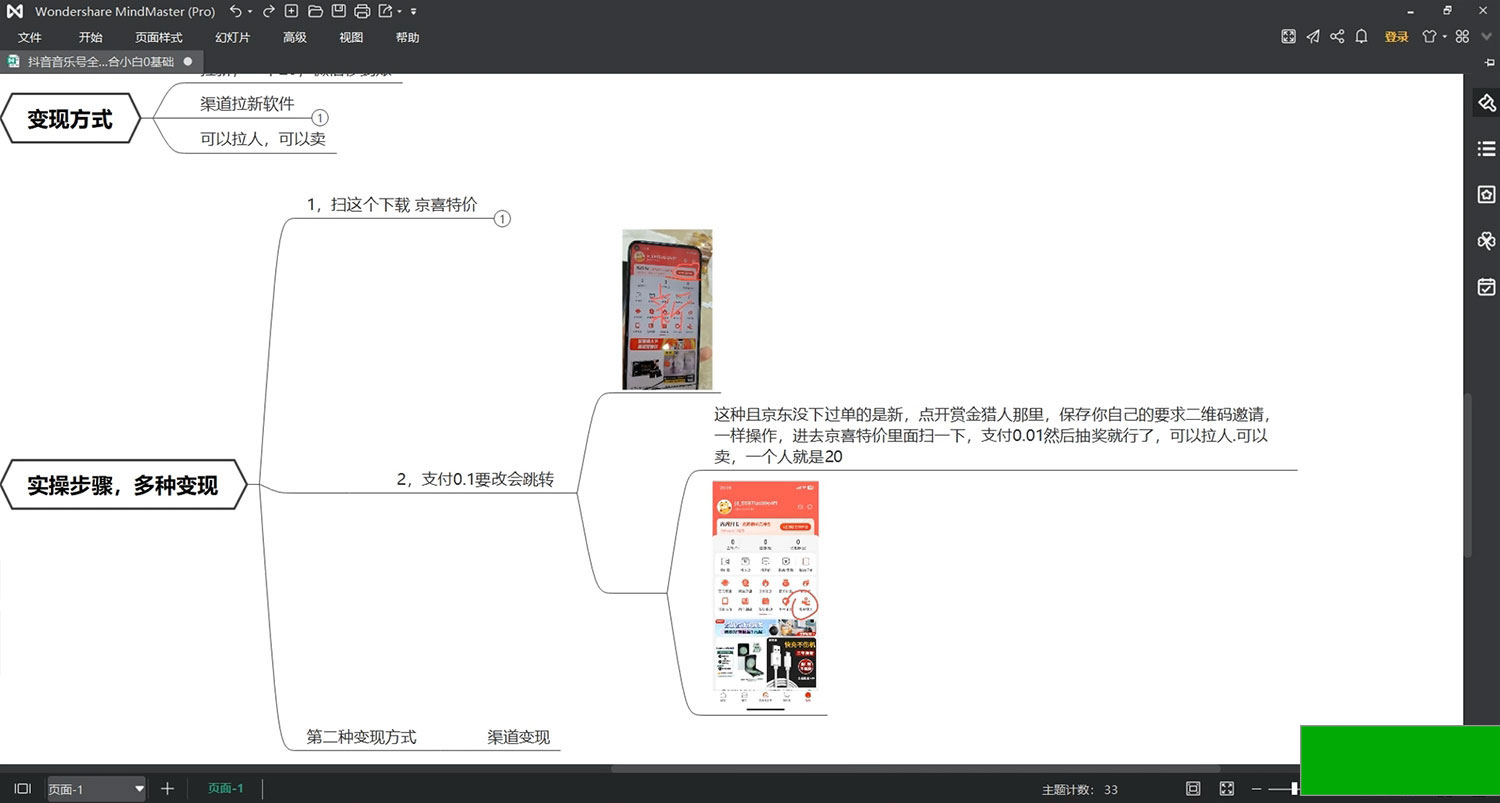The image size is (1500, 803).
Task: Select the paragraph starting 这种且京东没下过单
Action: click(x=993, y=435)
